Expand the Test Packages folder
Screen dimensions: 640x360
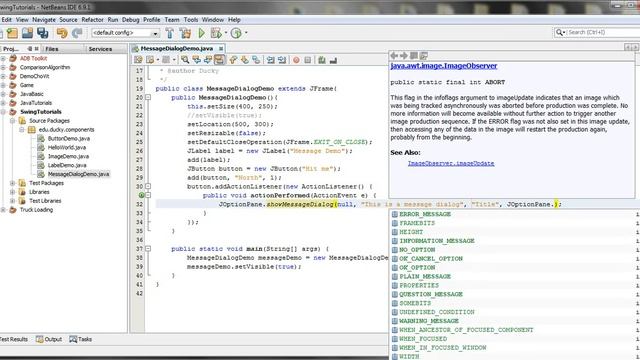click(x=13, y=183)
